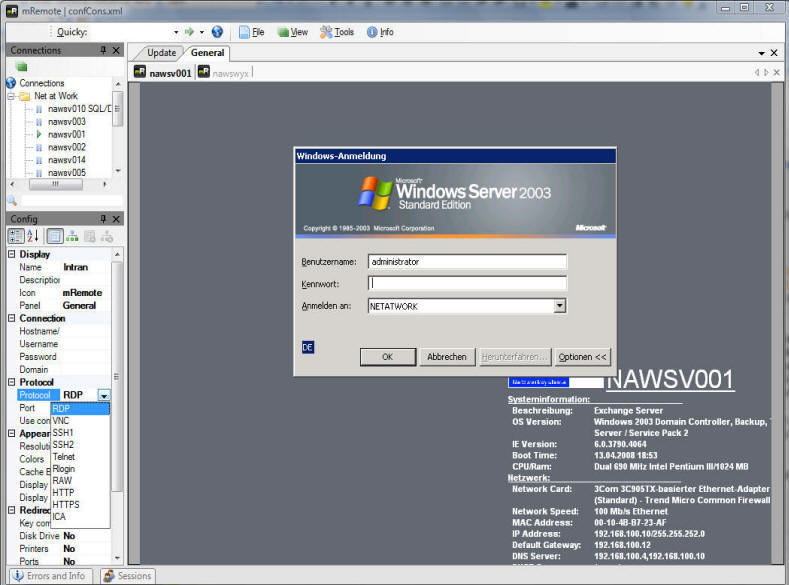Show properties view in Config toolbar
The height and width of the screenshot is (585, 789).
55,236
